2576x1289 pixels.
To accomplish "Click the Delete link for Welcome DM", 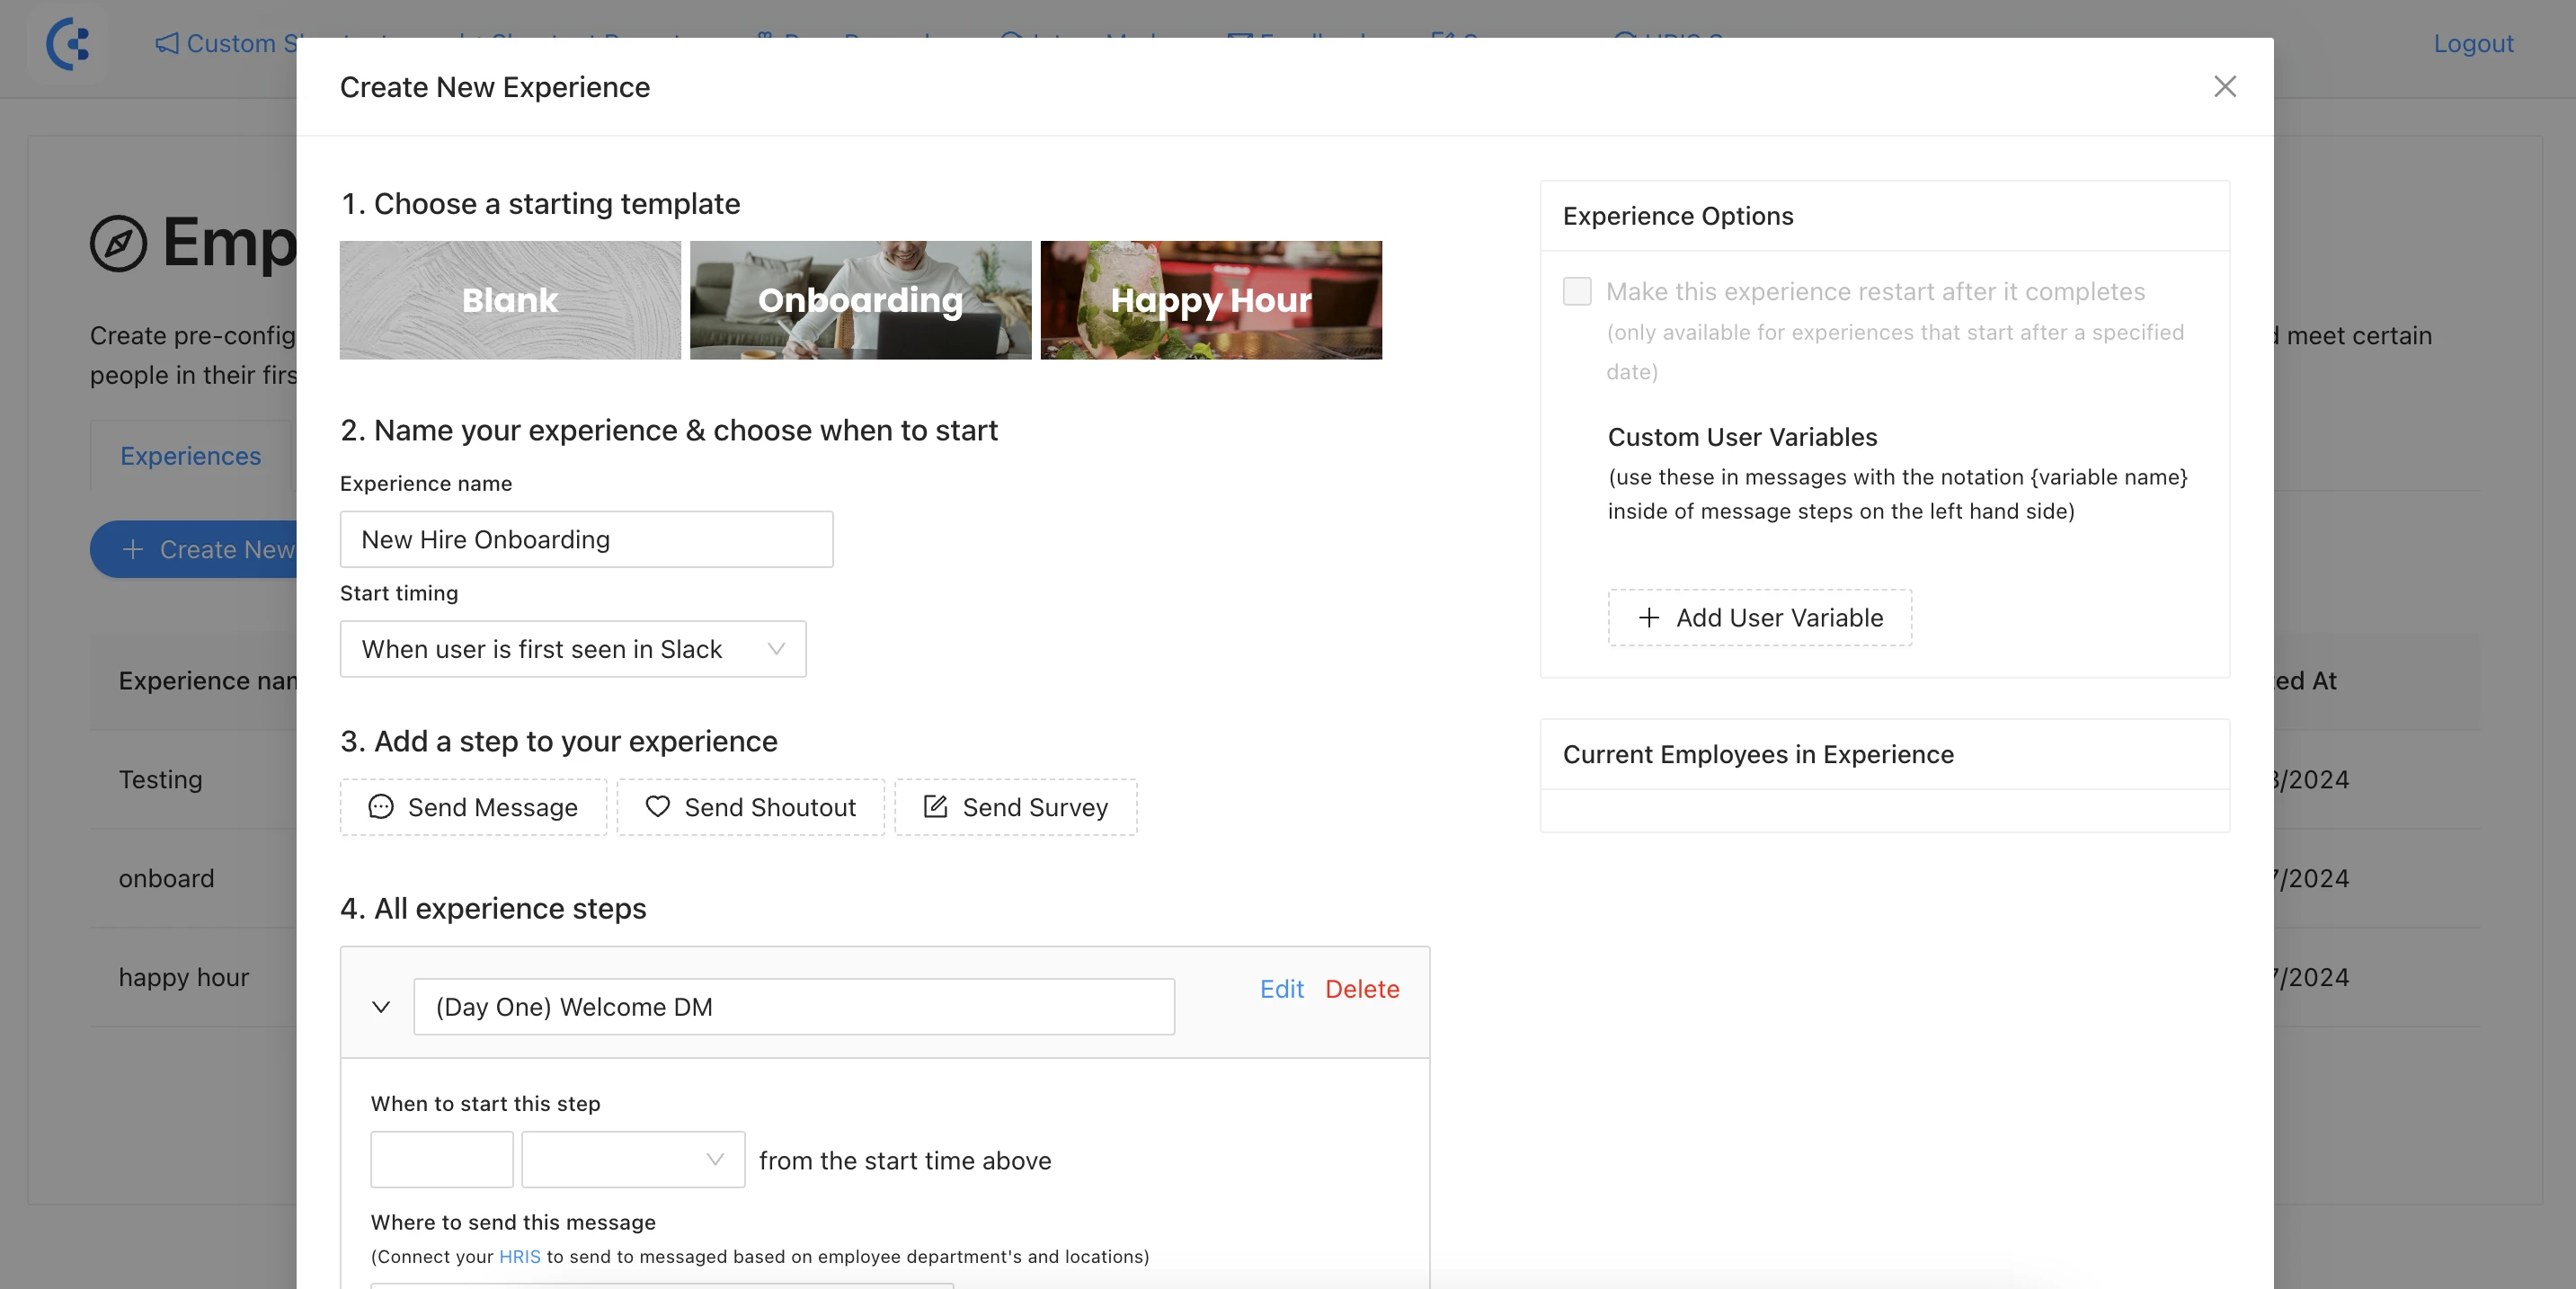I will (x=1363, y=988).
